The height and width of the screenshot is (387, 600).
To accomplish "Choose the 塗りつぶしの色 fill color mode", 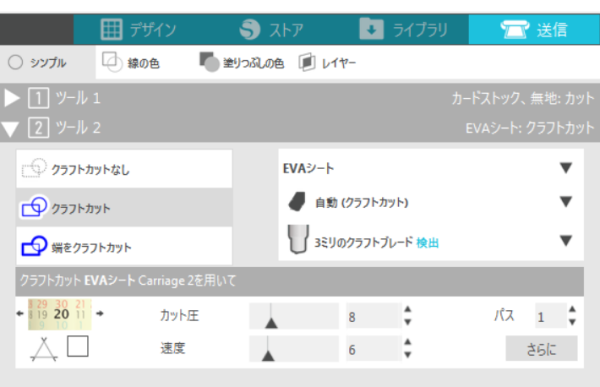I will click(241, 62).
